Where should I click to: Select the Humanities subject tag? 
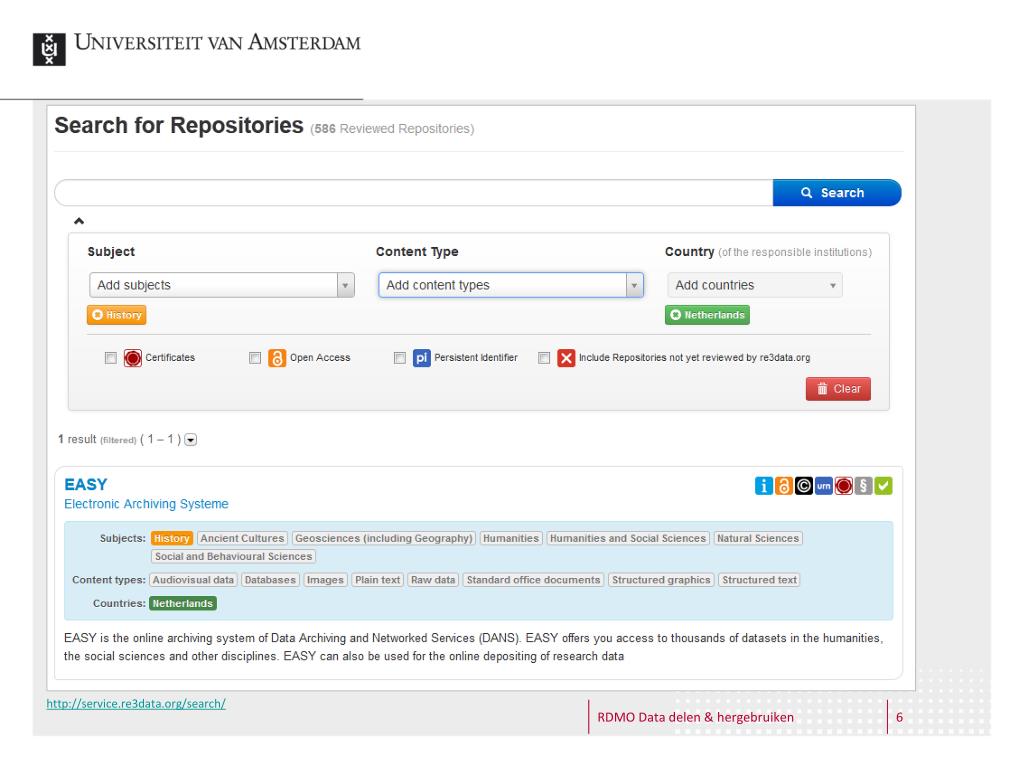tap(511, 538)
